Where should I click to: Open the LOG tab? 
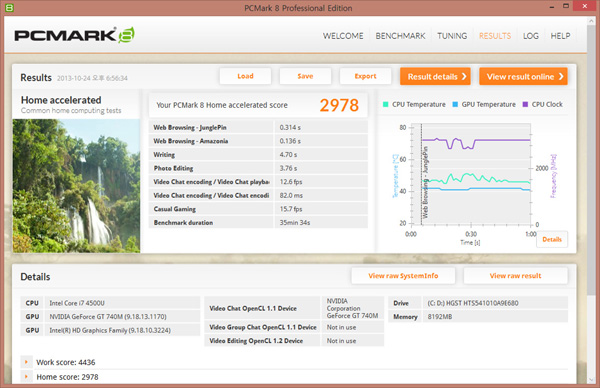531,36
